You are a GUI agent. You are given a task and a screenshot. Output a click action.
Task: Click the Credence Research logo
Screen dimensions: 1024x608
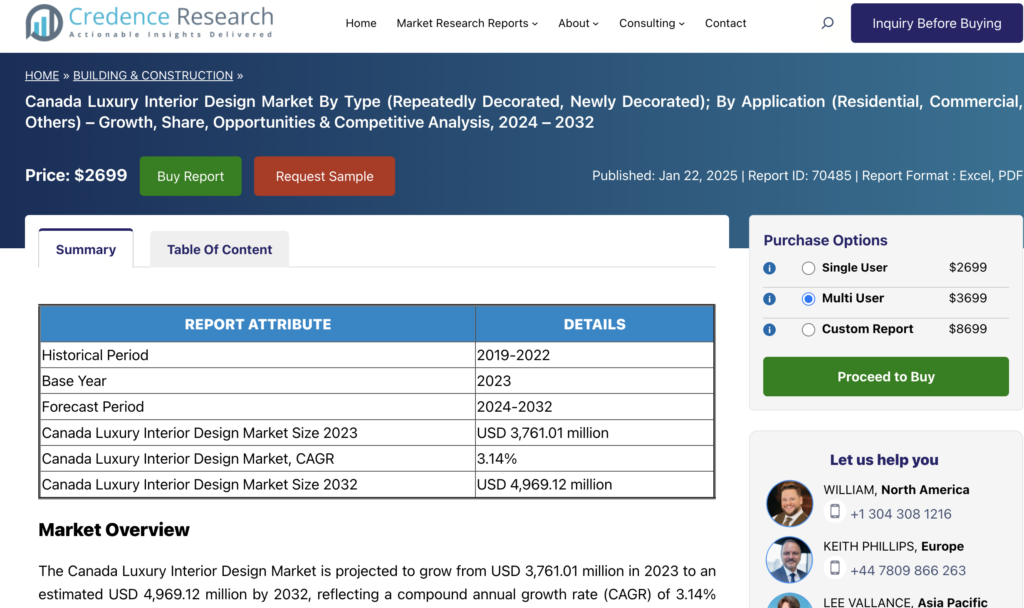[x=150, y=22]
